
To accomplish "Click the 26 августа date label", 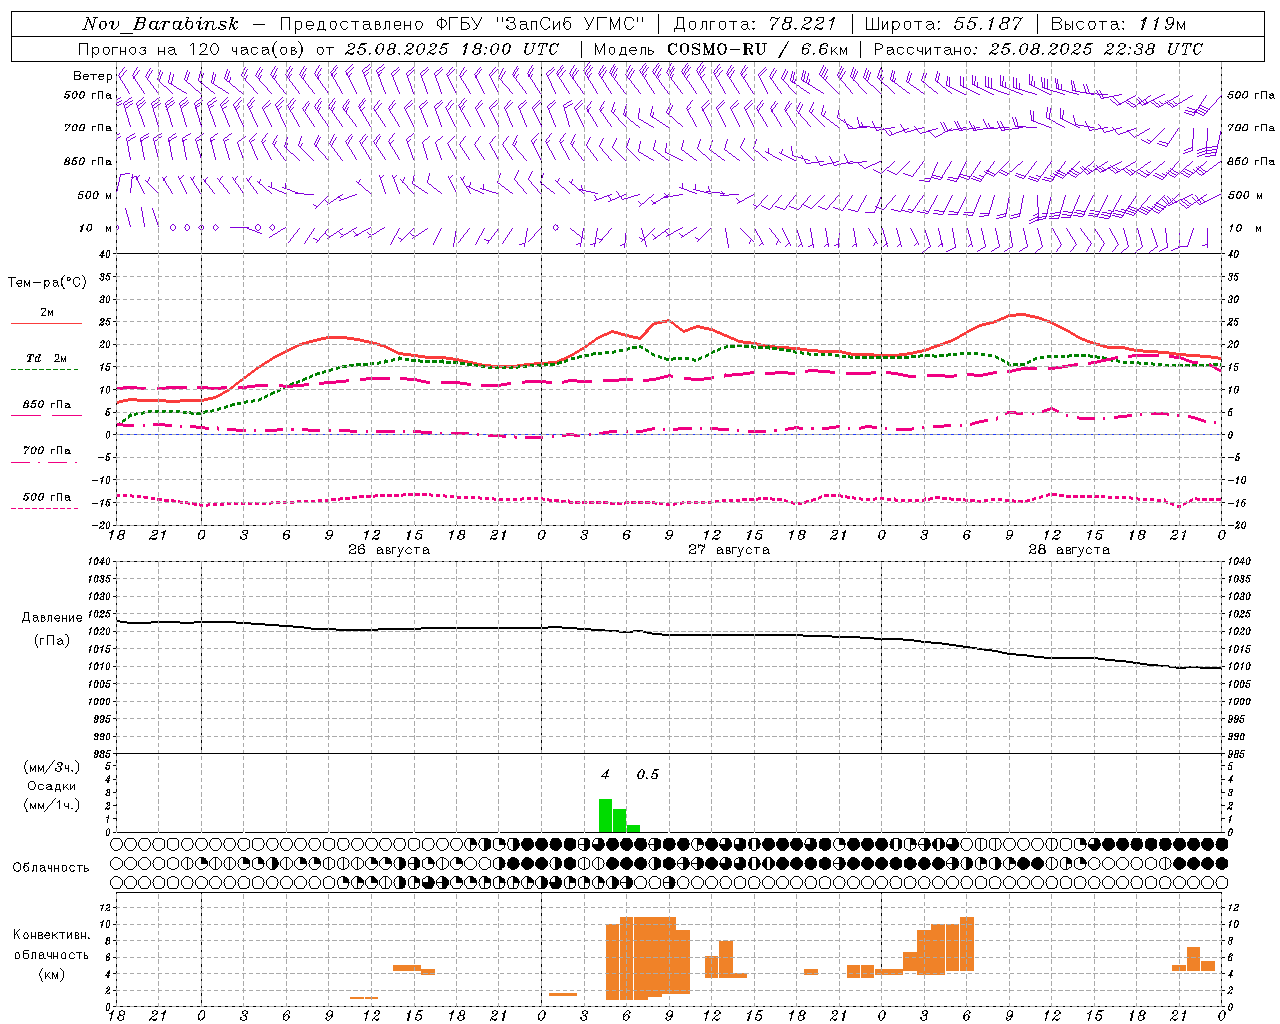I will tap(389, 550).
